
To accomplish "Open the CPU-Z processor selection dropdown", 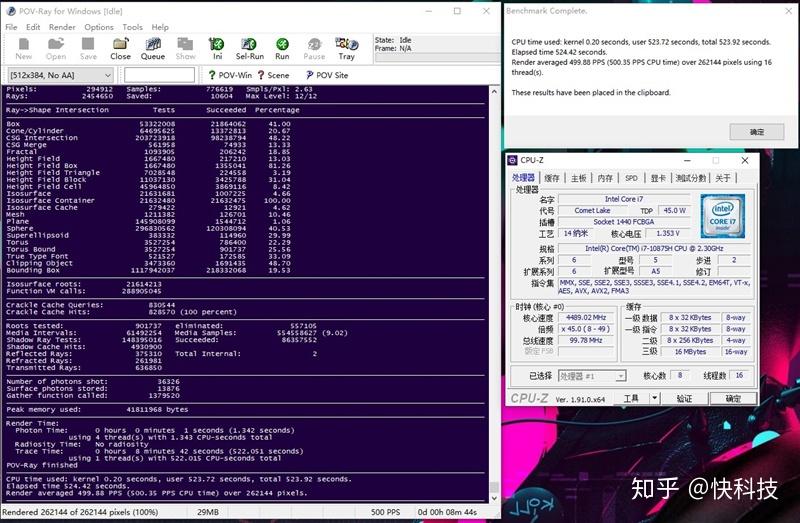I will pyautogui.click(x=592, y=376).
